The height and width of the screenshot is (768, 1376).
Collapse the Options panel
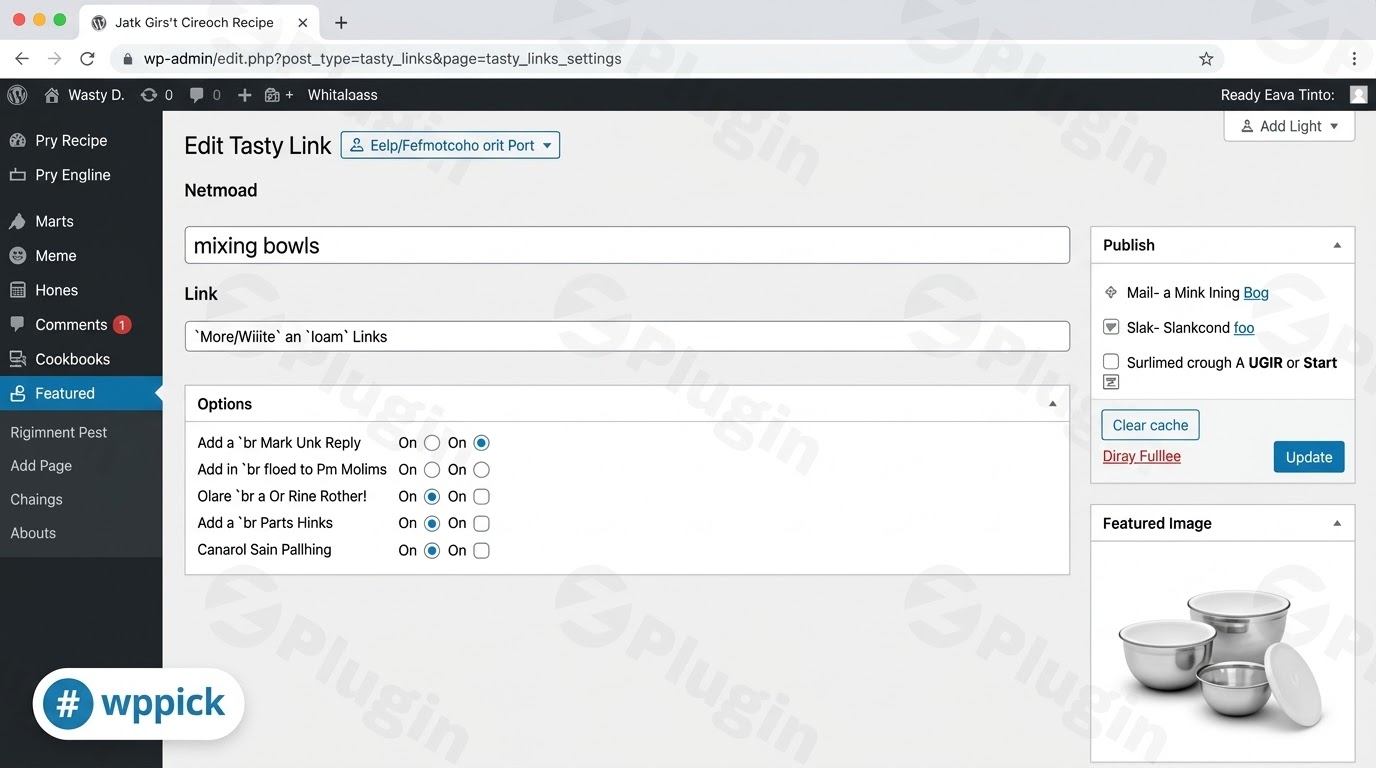1052,404
